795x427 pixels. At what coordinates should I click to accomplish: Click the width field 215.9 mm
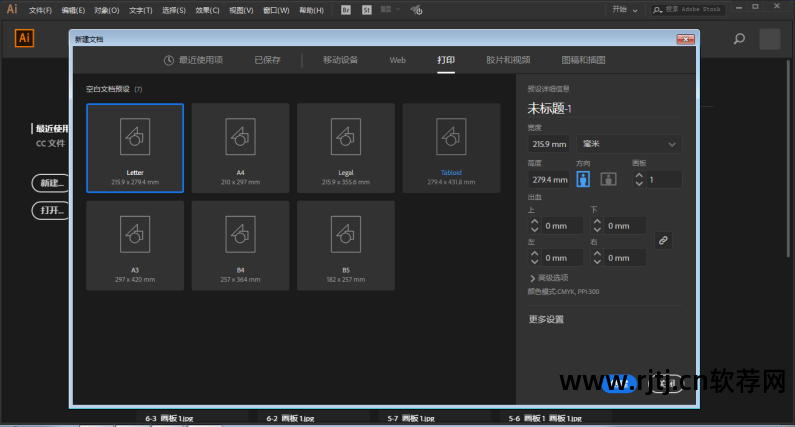pos(549,144)
